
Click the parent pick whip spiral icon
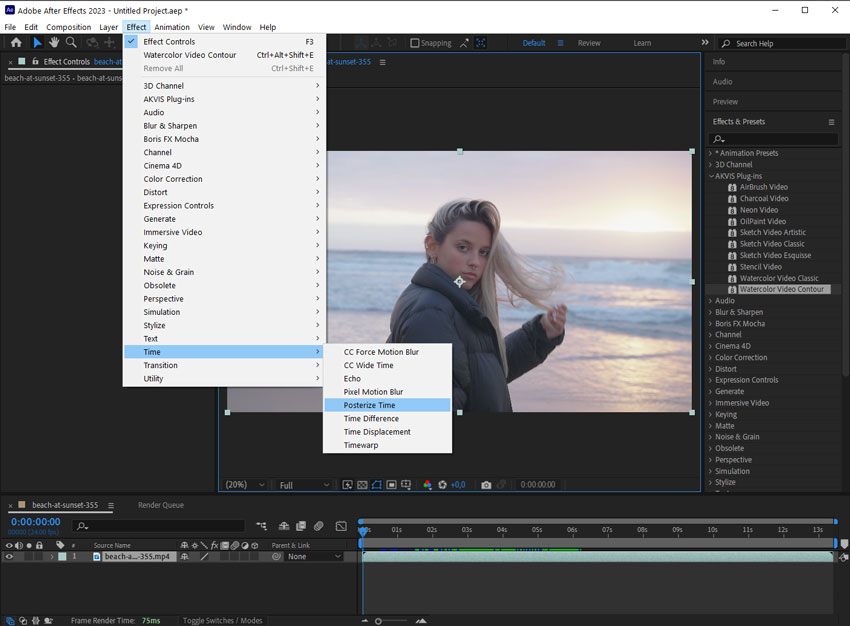[276, 556]
